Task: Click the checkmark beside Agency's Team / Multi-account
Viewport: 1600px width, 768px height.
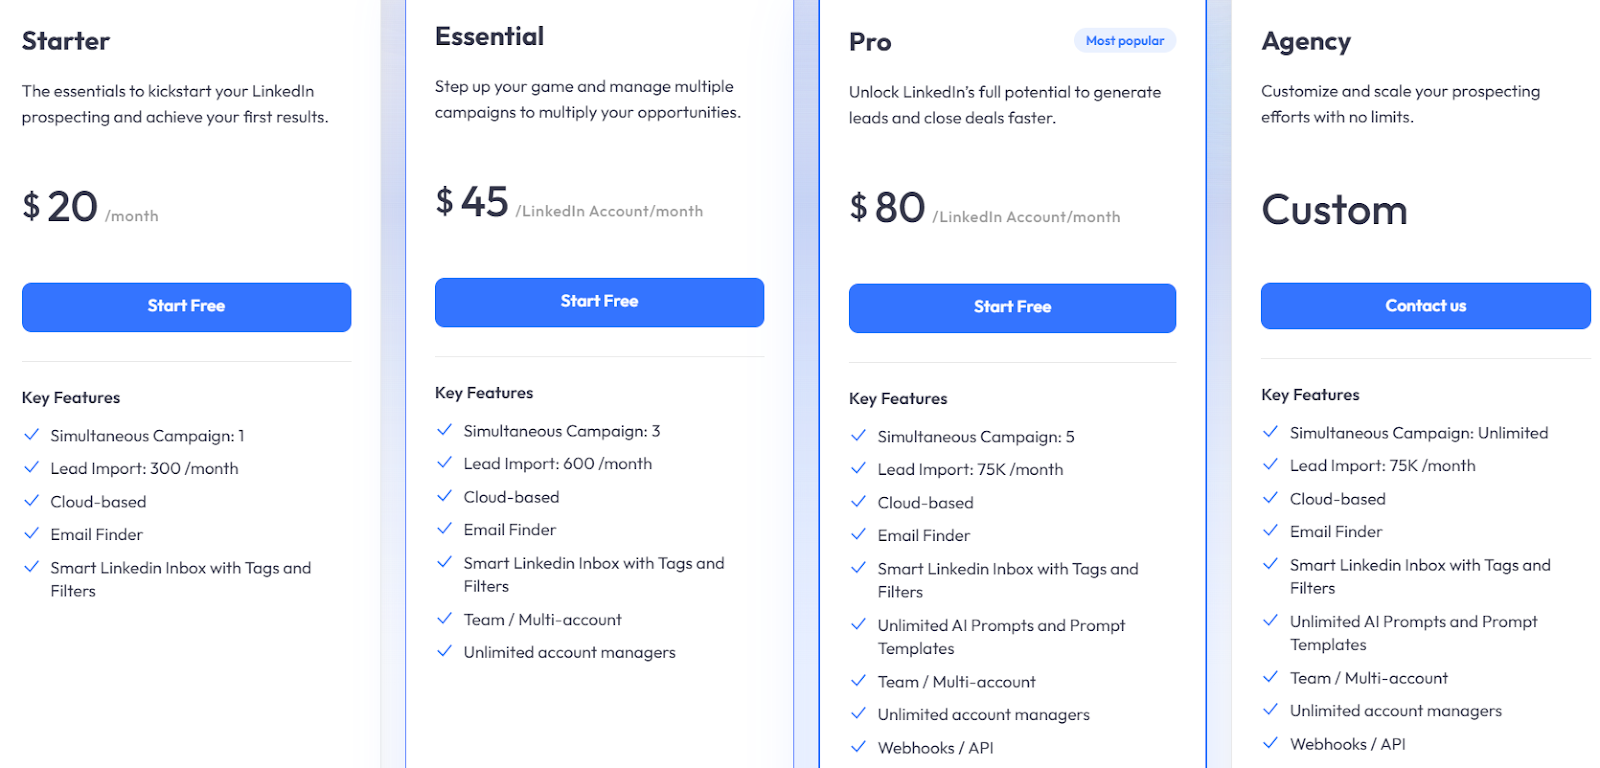Action: click(x=1270, y=677)
